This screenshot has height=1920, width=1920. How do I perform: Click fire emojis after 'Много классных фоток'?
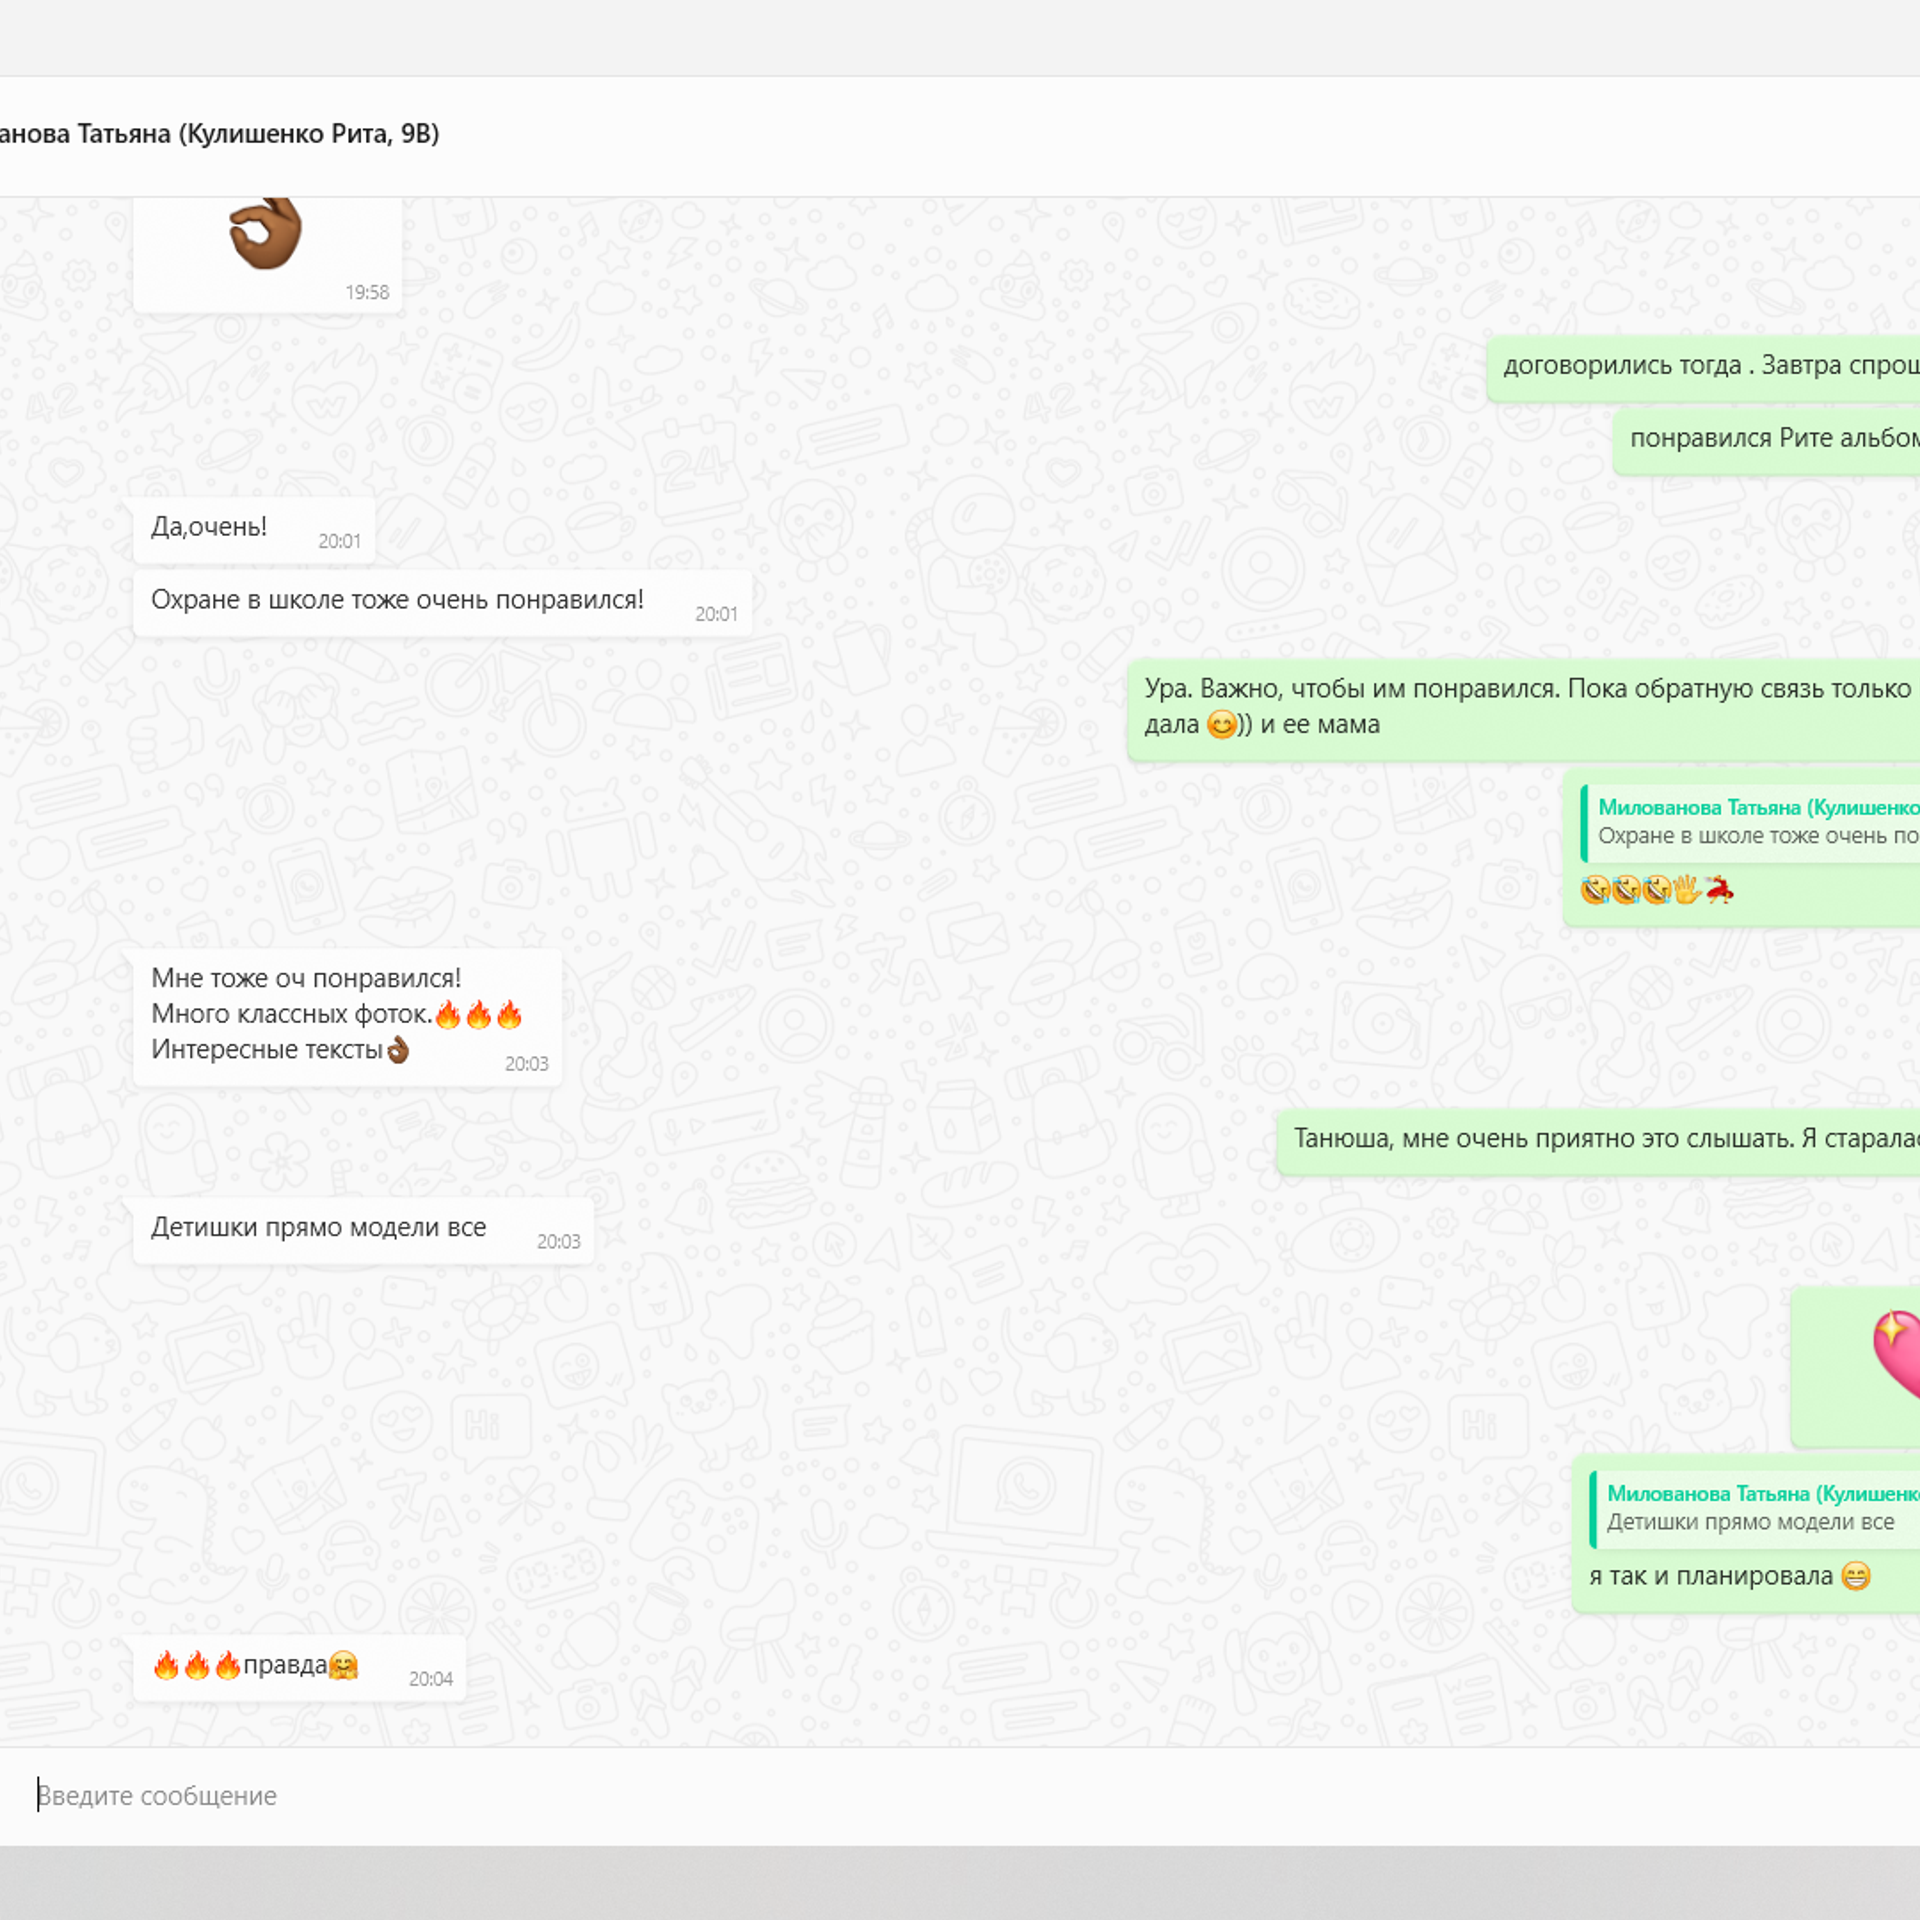[479, 1015]
